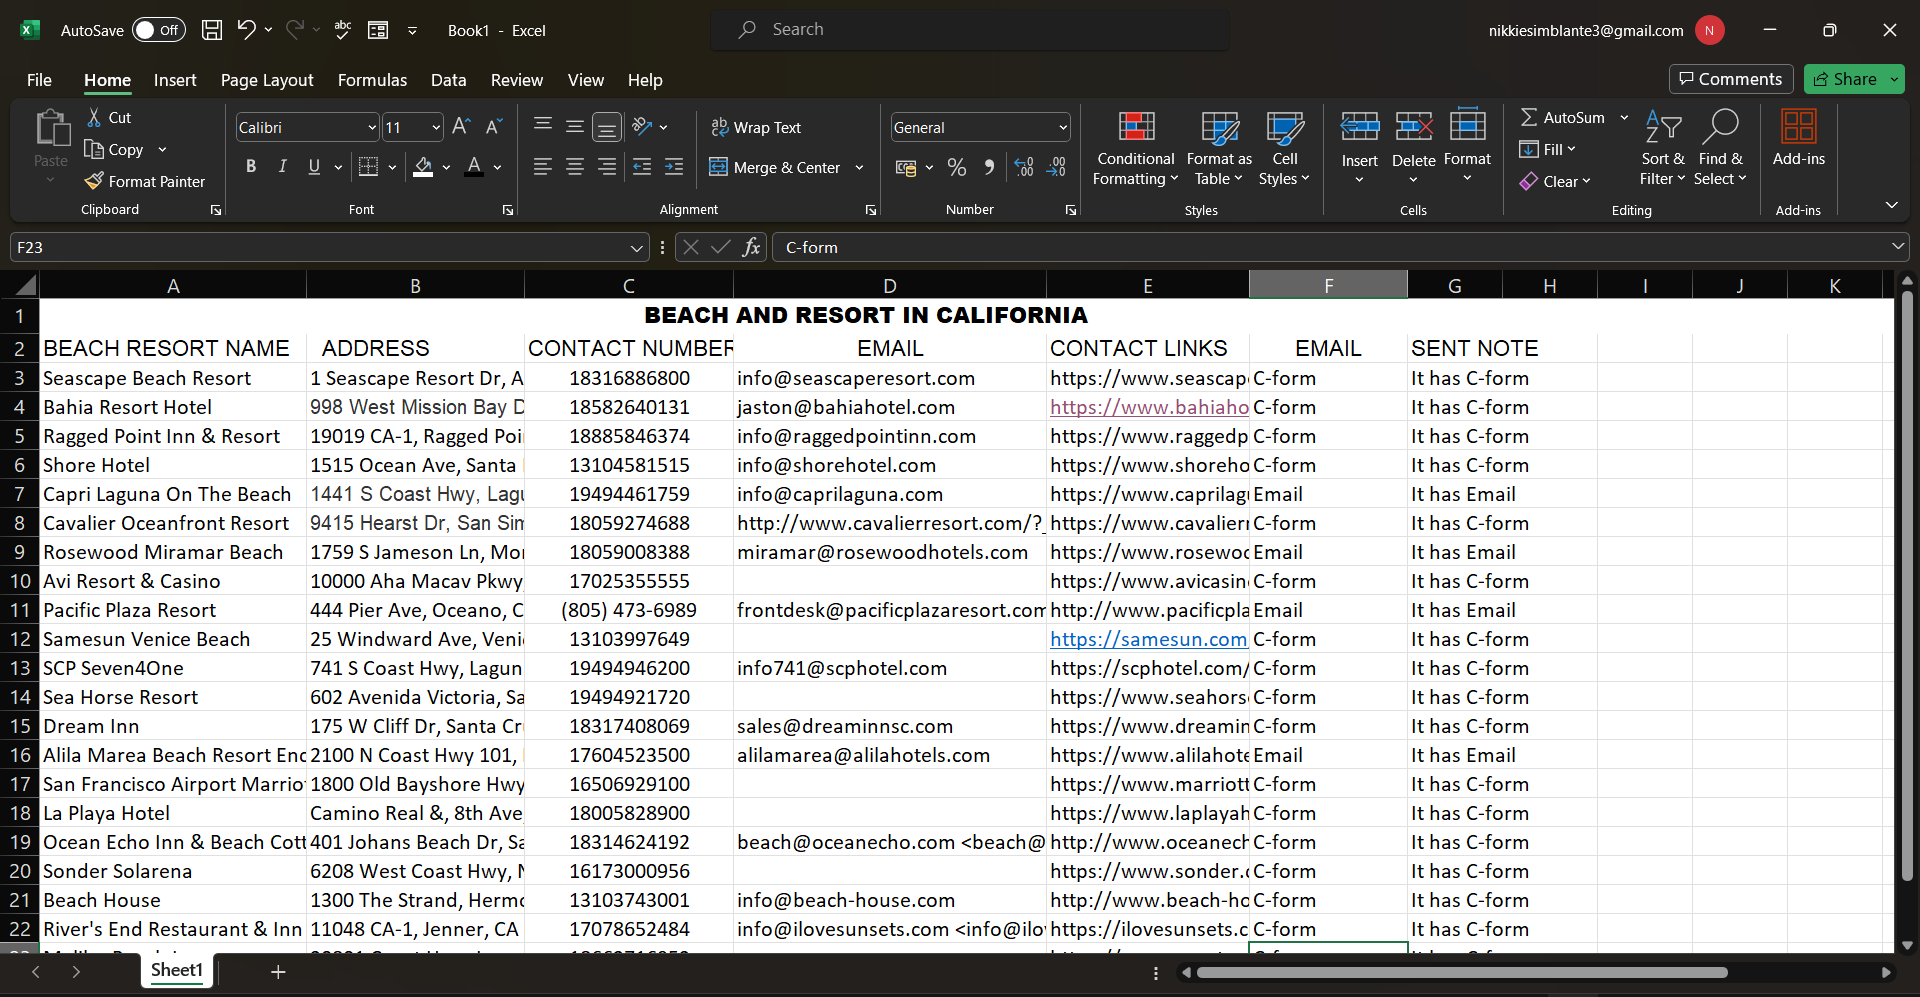Open the General number format dropdown
The height and width of the screenshot is (997, 1920).
(1062, 127)
